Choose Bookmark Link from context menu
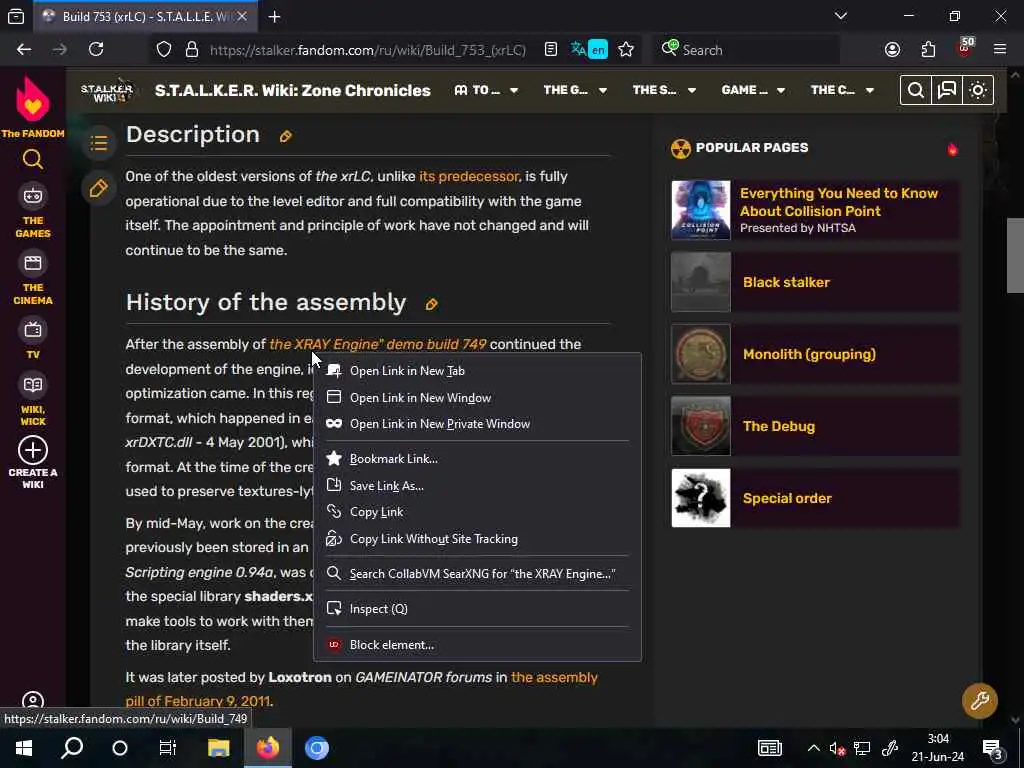The width and height of the screenshot is (1024, 768). coord(477,458)
